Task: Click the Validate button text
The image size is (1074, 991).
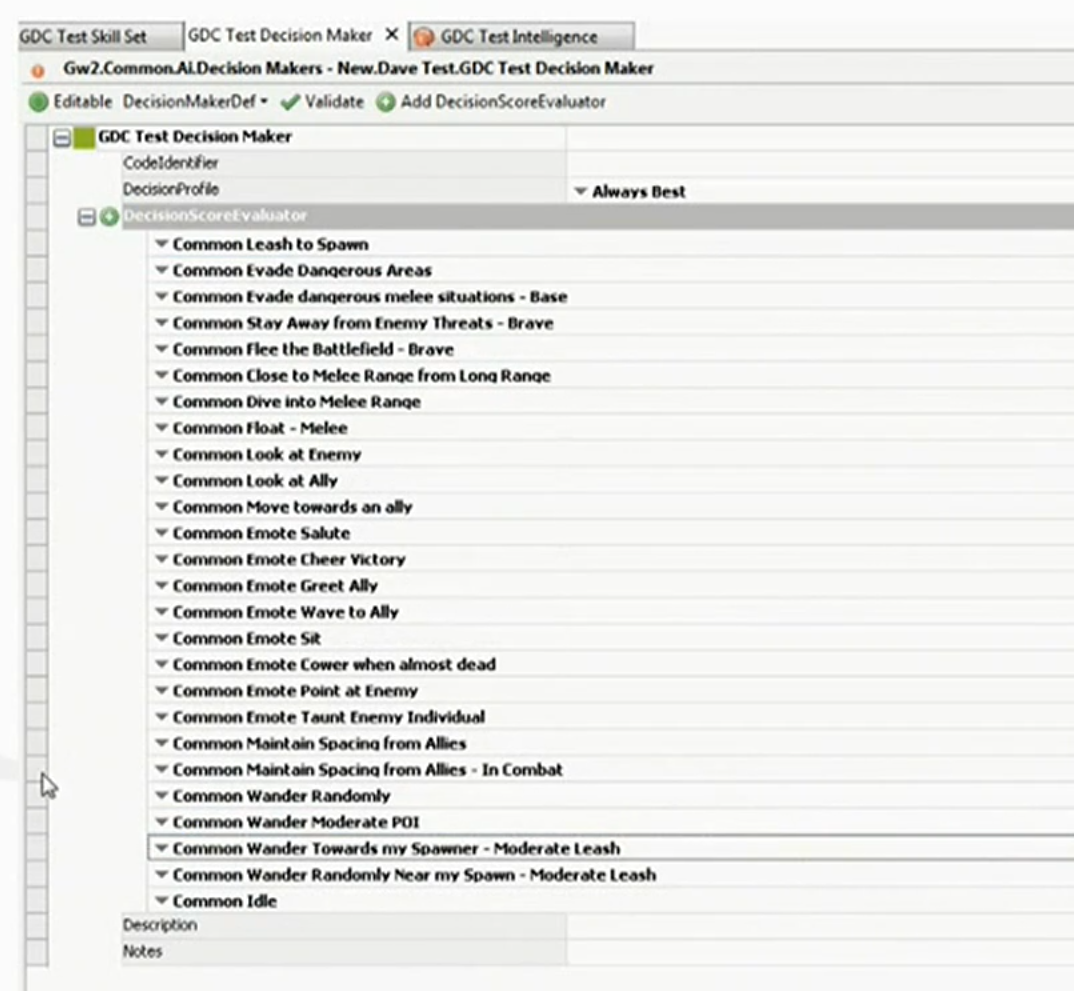Action: [334, 102]
